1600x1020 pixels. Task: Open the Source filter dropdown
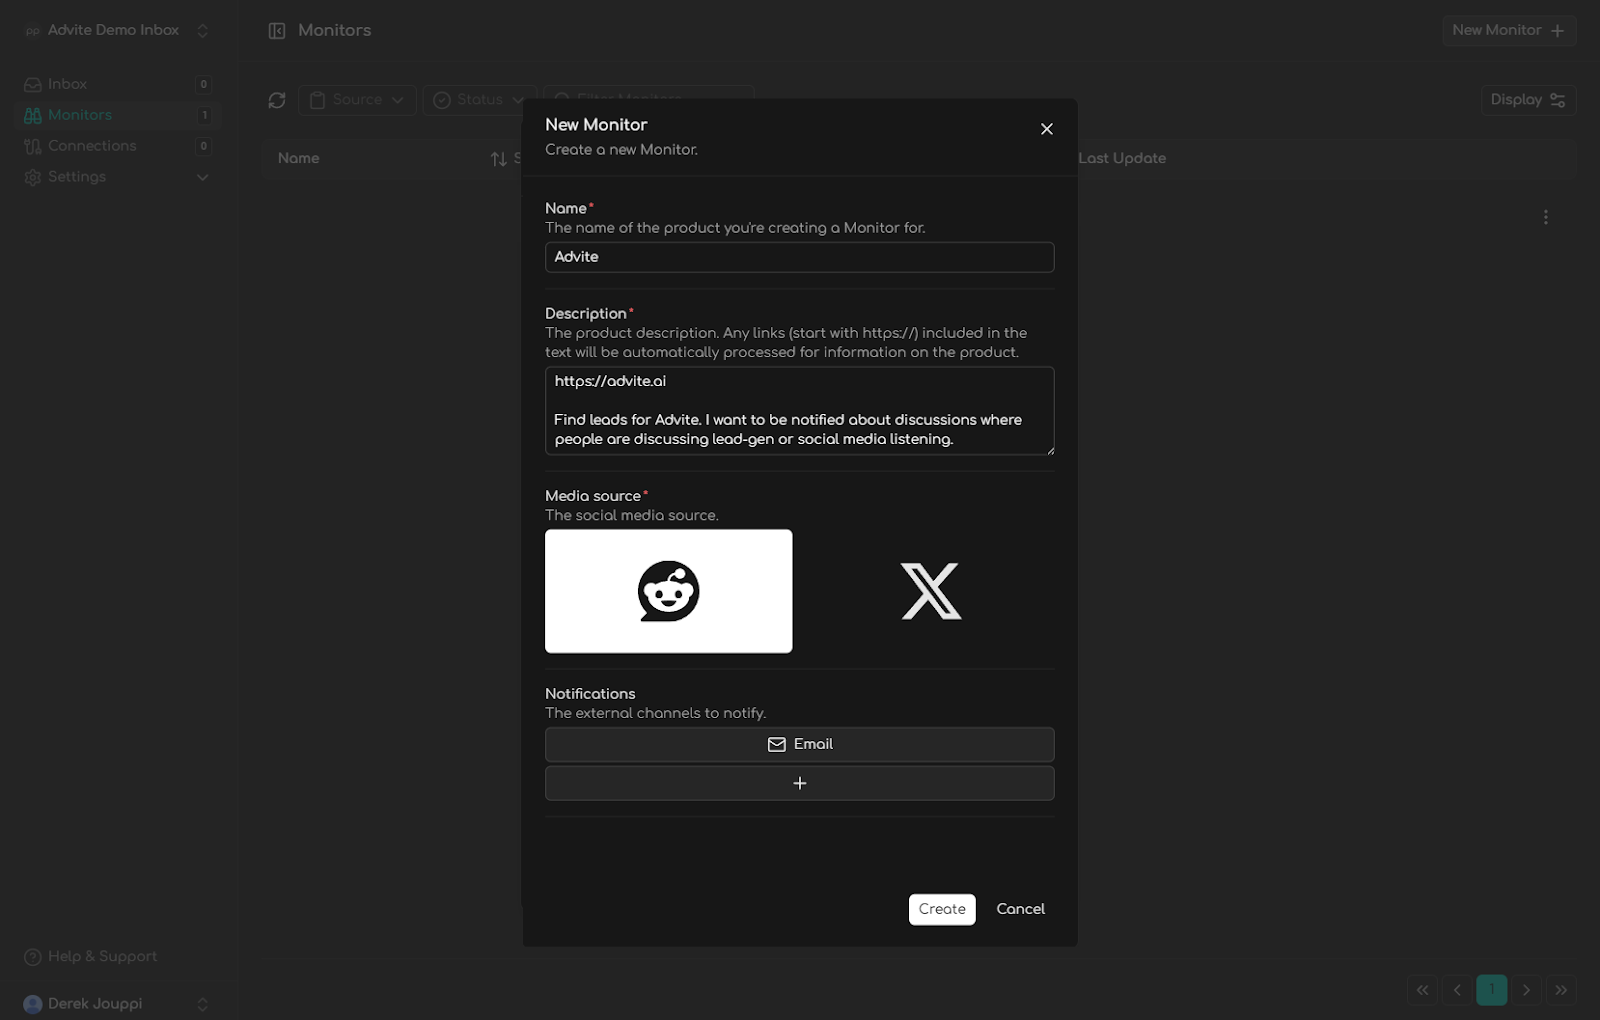(x=357, y=100)
